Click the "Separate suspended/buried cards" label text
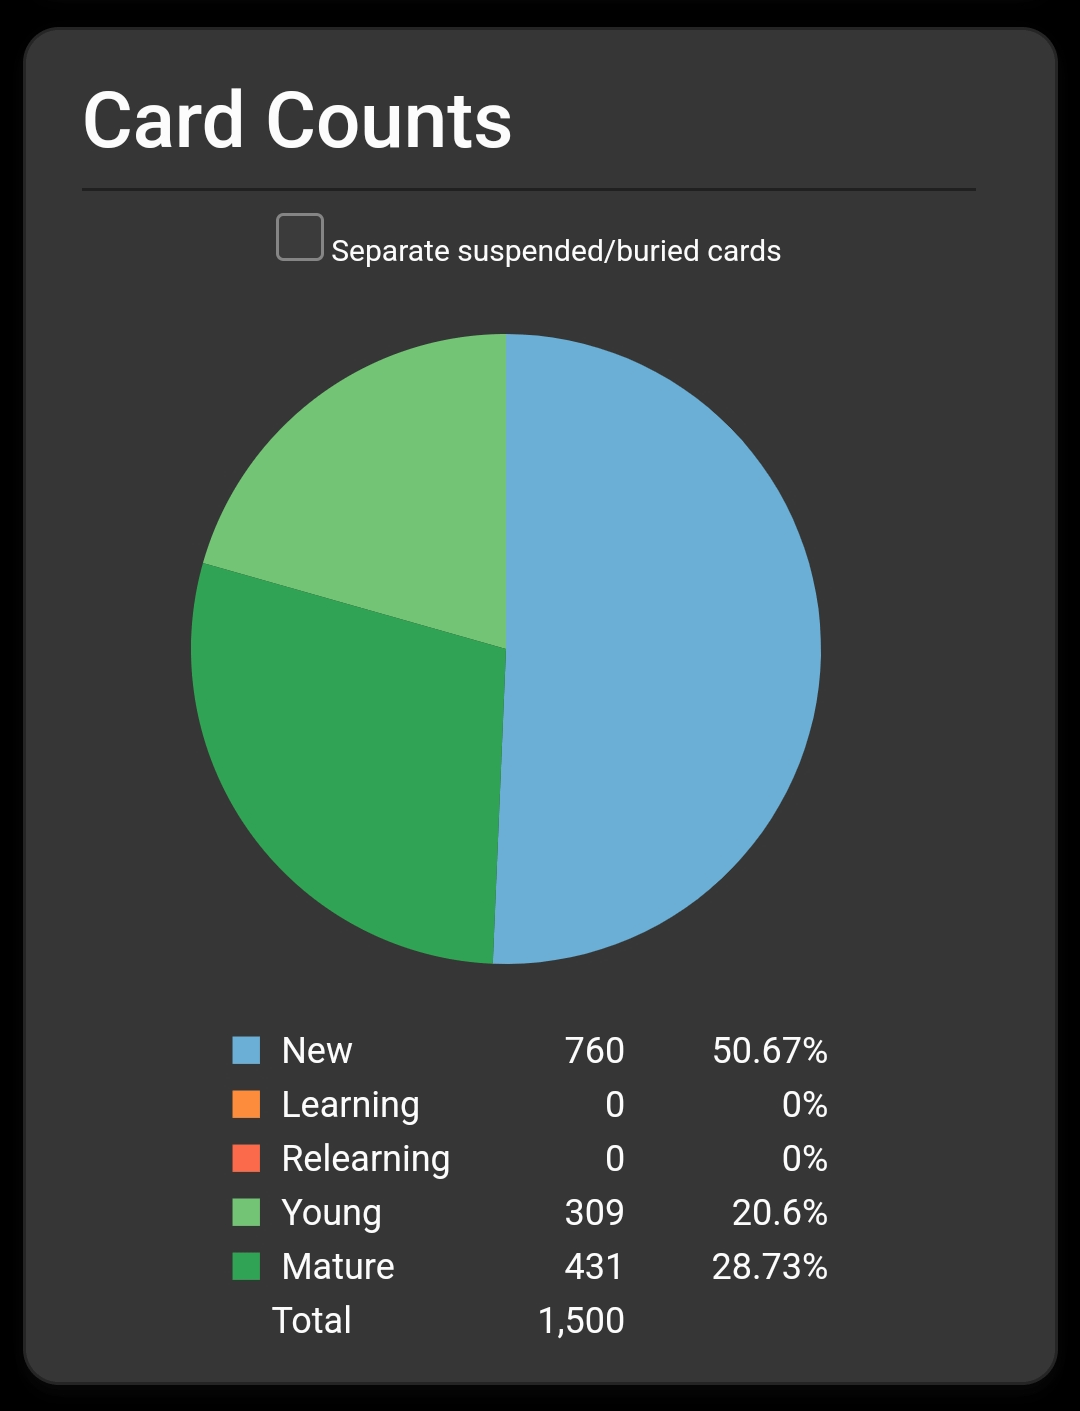Viewport: 1080px width, 1411px height. [x=556, y=251]
